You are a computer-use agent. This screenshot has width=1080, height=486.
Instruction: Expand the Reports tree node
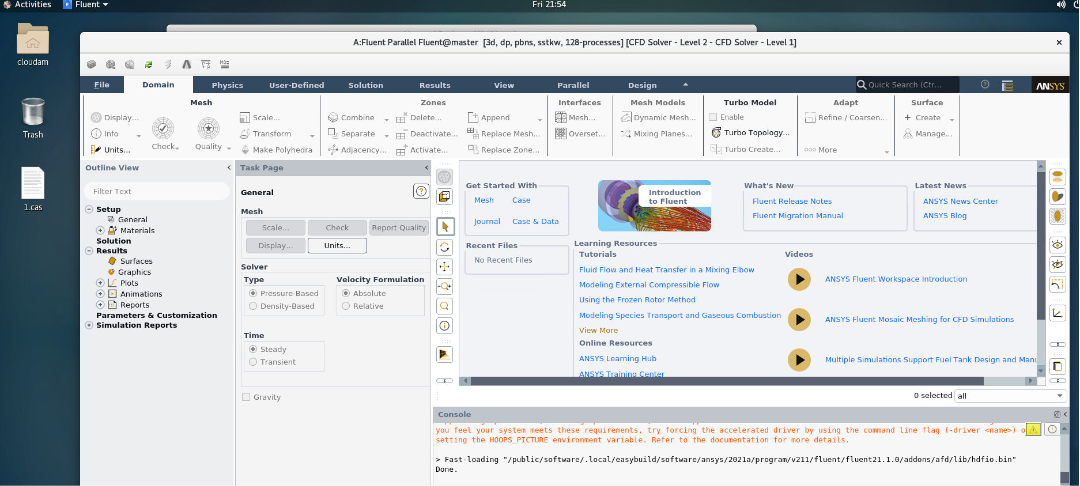[x=100, y=304]
